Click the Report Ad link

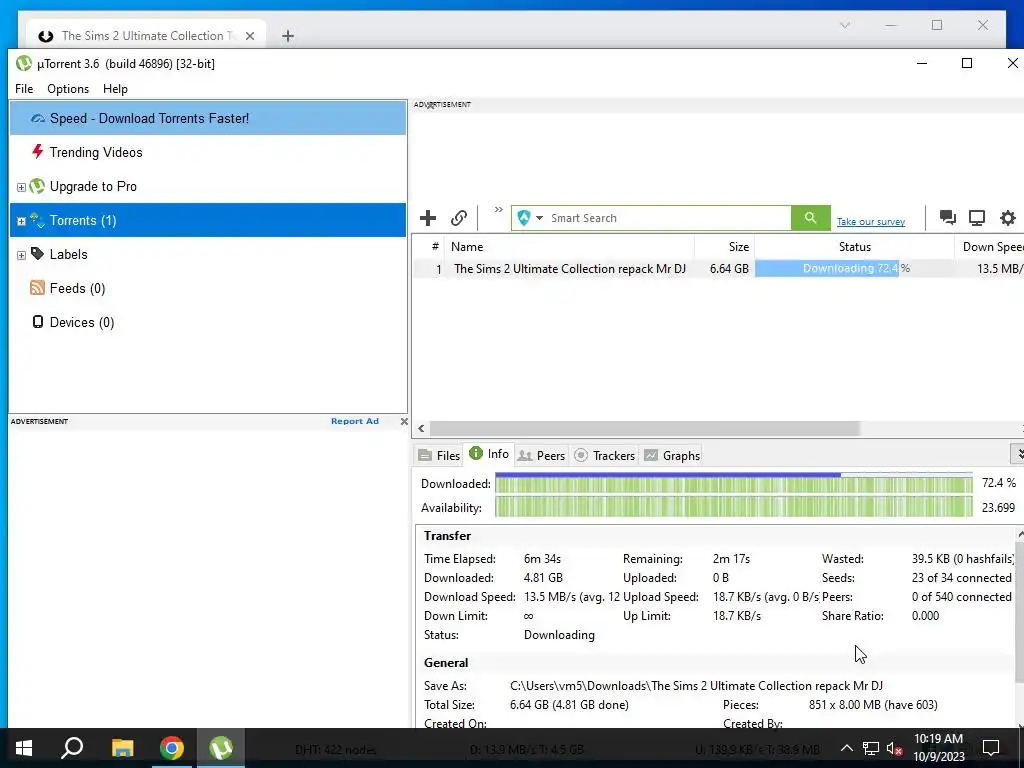(355, 421)
